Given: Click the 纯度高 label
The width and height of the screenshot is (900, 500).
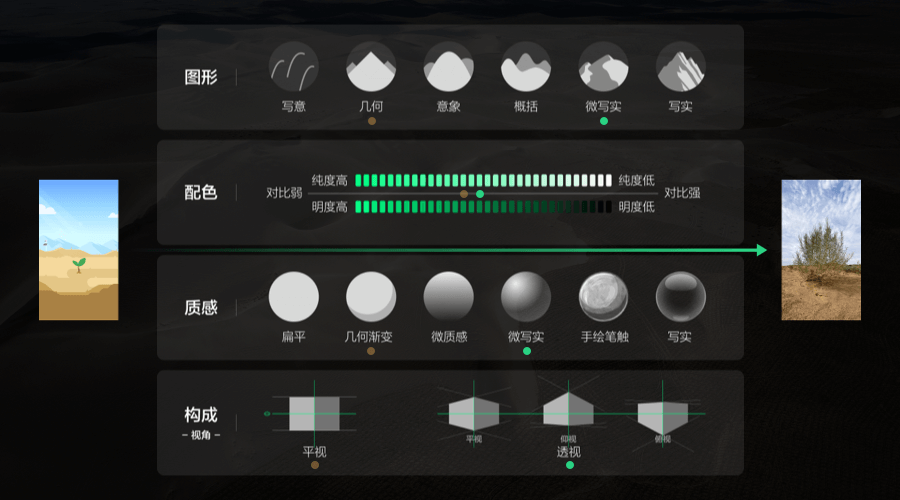Looking at the screenshot, I should (329, 181).
